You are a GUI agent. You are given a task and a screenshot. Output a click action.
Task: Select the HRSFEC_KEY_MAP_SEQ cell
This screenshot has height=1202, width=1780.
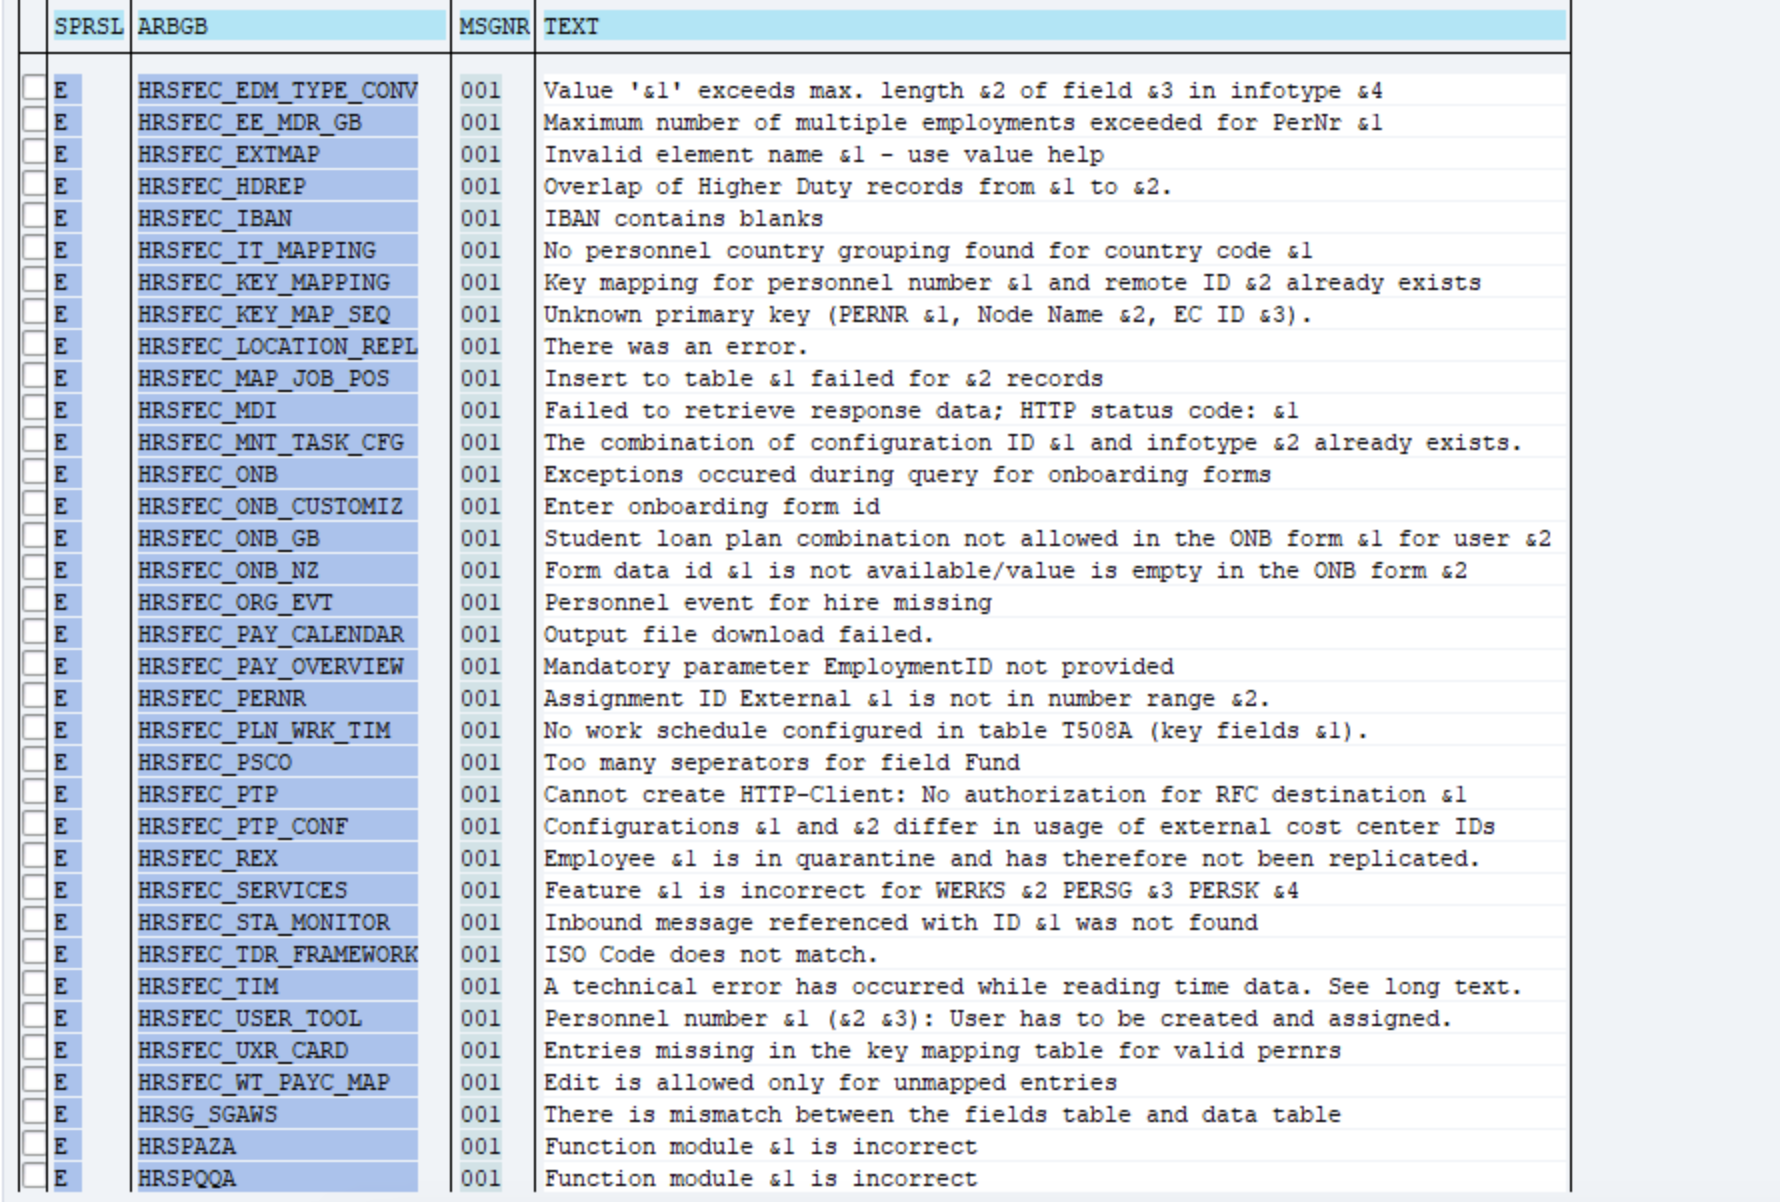click(277, 314)
